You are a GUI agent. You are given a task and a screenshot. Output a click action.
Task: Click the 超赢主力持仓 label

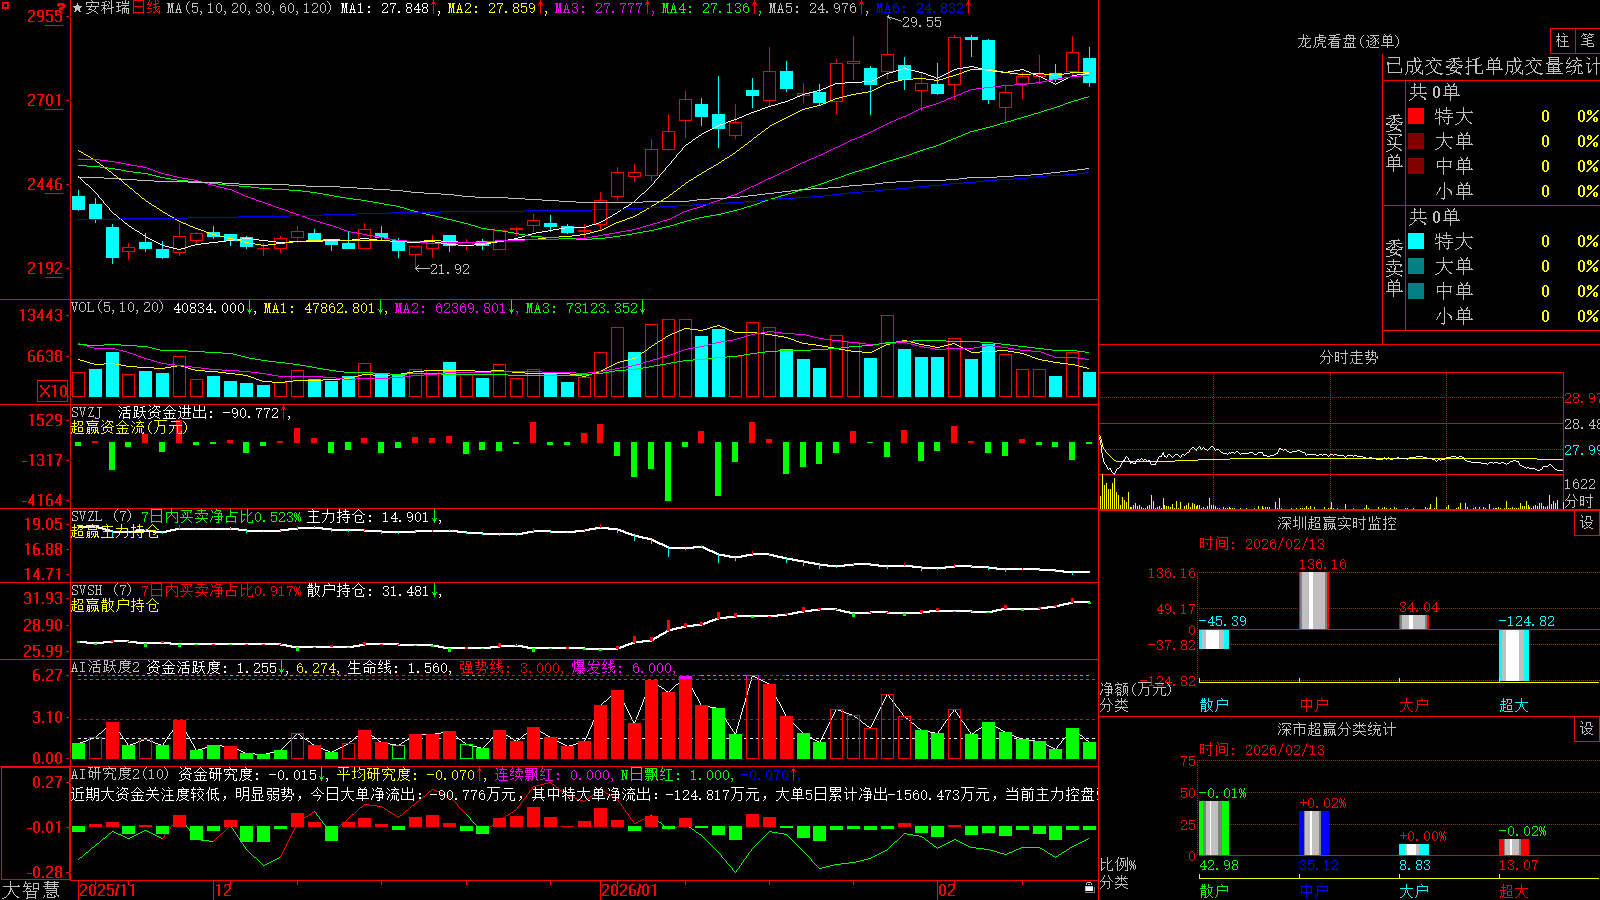(x=115, y=531)
